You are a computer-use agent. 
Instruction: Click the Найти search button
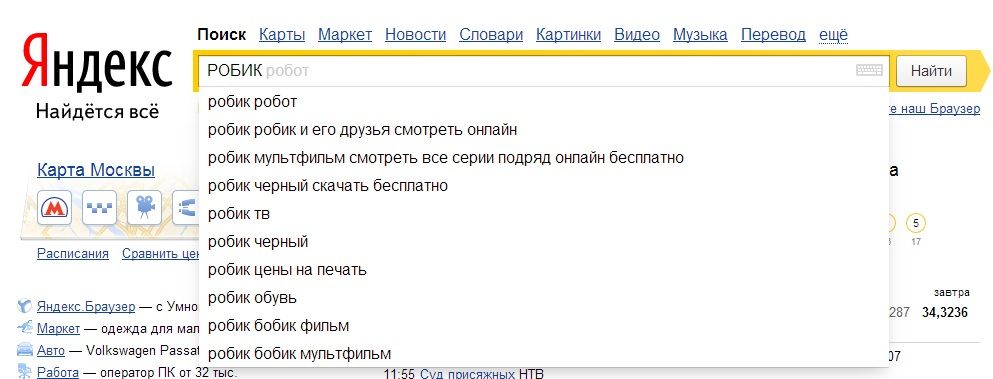click(x=932, y=71)
